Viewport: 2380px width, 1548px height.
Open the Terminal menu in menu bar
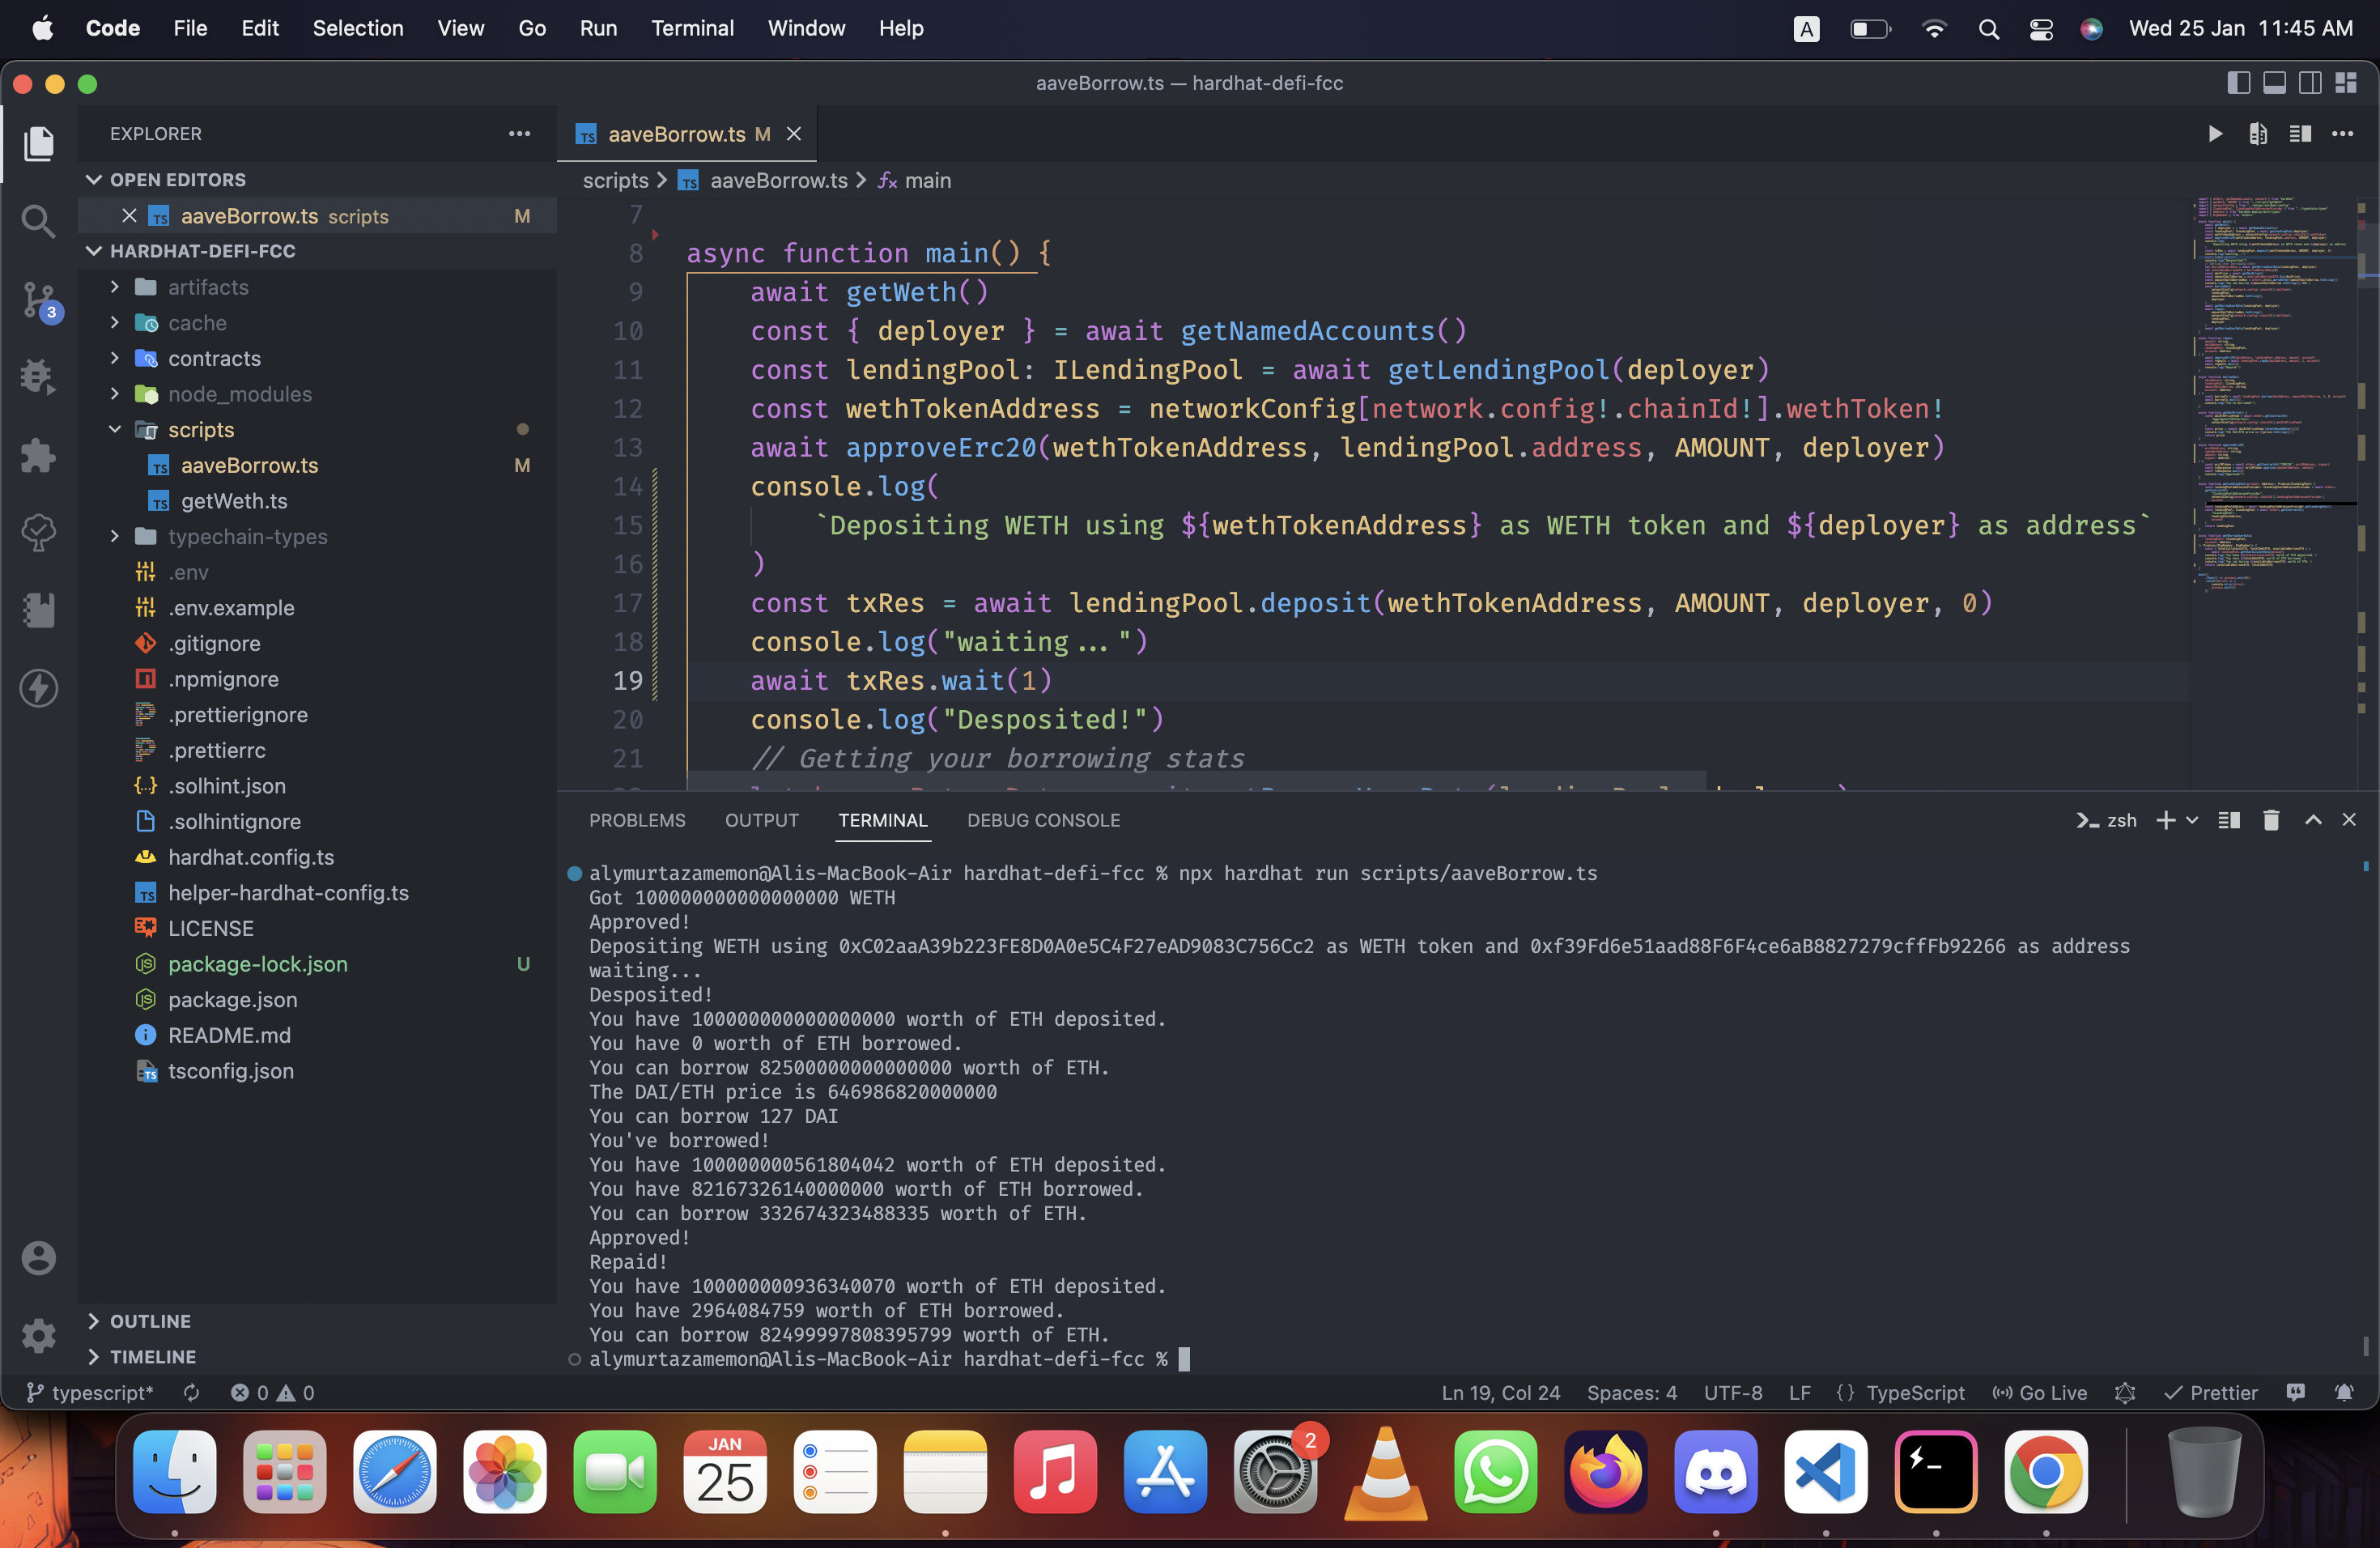tap(692, 28)
